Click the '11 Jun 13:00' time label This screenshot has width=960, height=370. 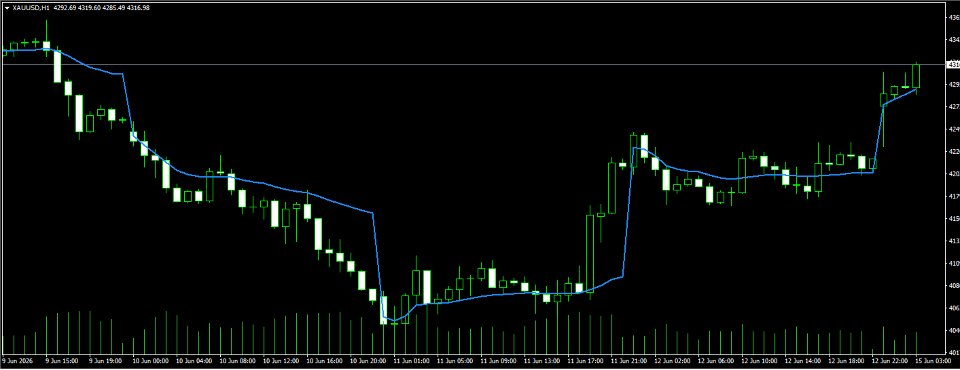(541, 361)
